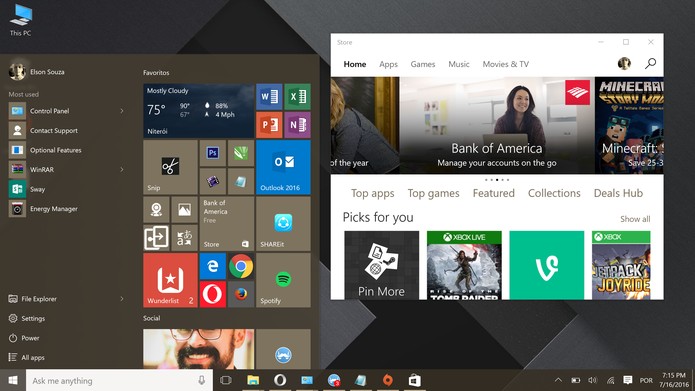Open All apps list
Viewport: 695px width, 391px height.
pos(27,357)
